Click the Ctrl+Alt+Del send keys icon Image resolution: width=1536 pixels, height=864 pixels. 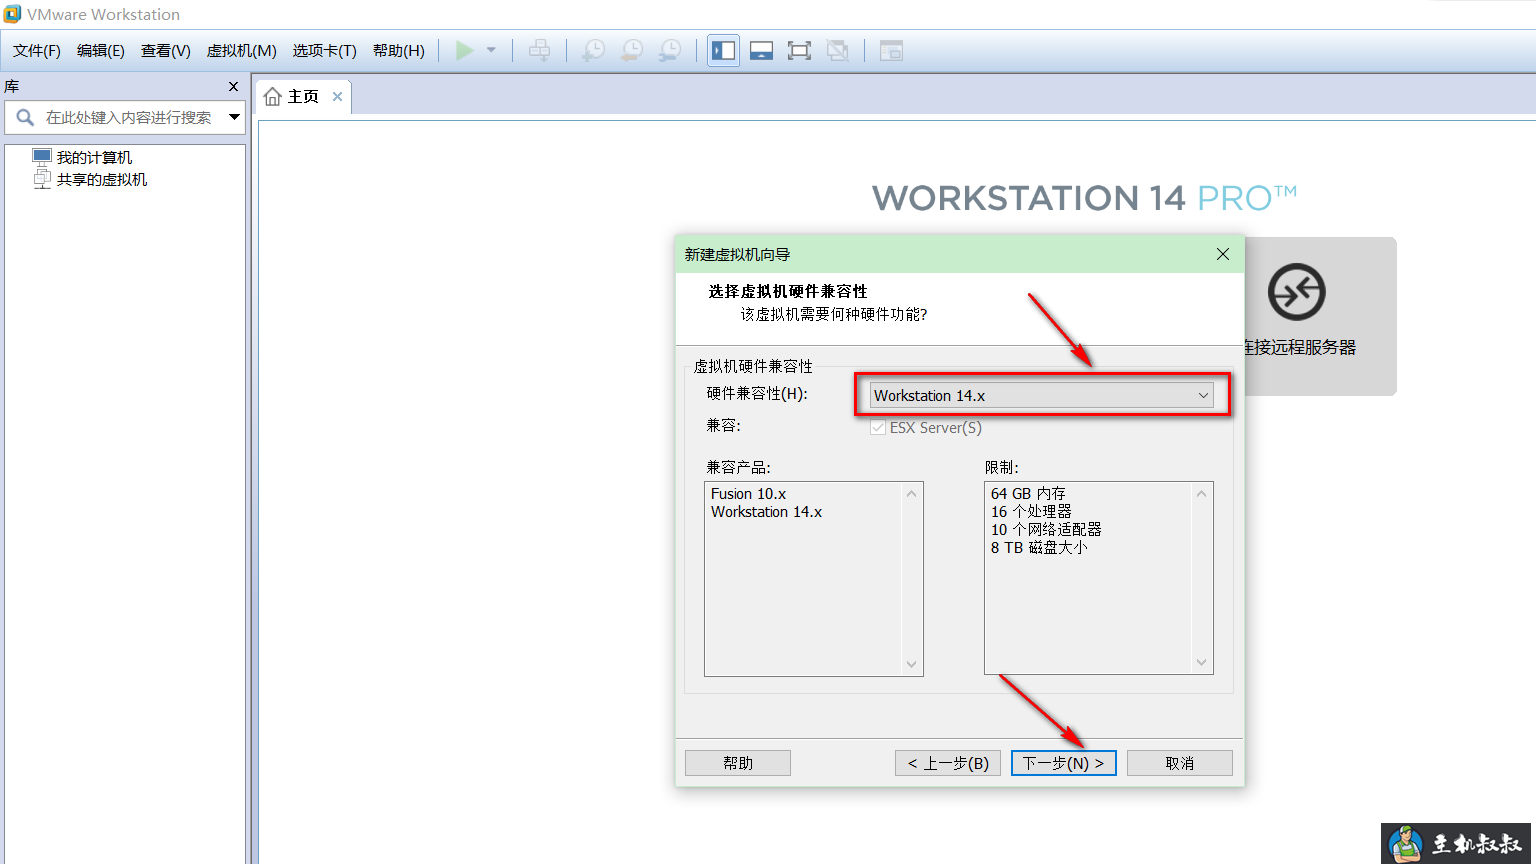click(539, 51)
